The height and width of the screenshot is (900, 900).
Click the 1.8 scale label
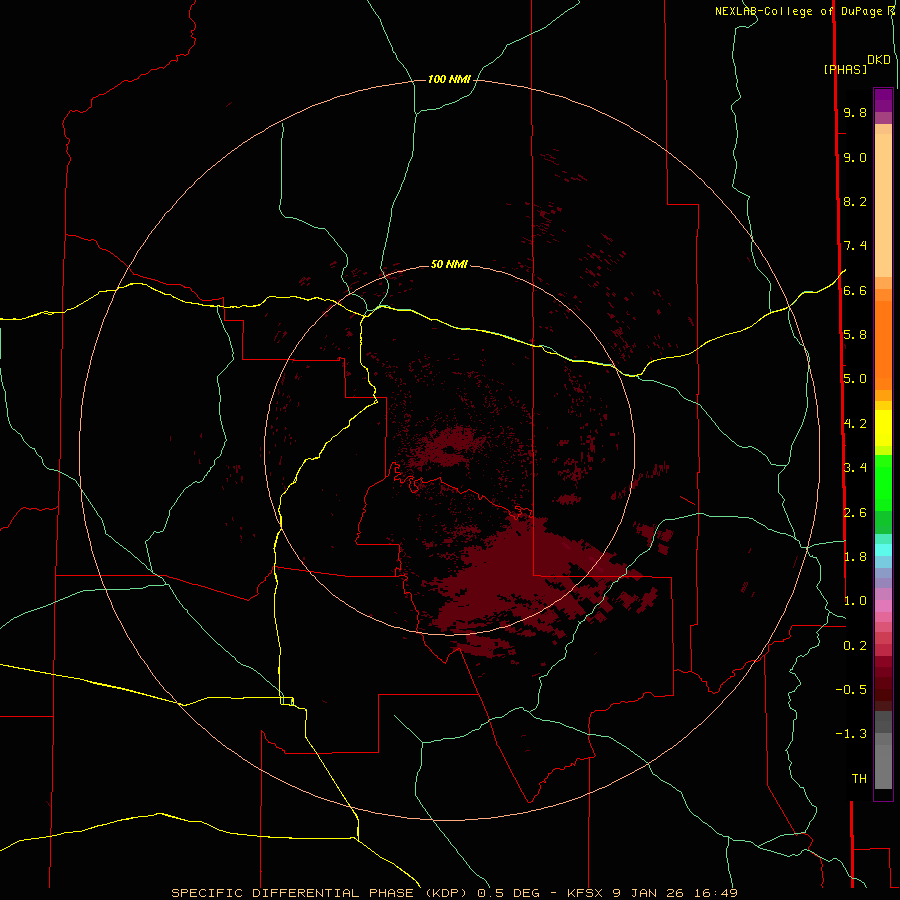(855, 556)
